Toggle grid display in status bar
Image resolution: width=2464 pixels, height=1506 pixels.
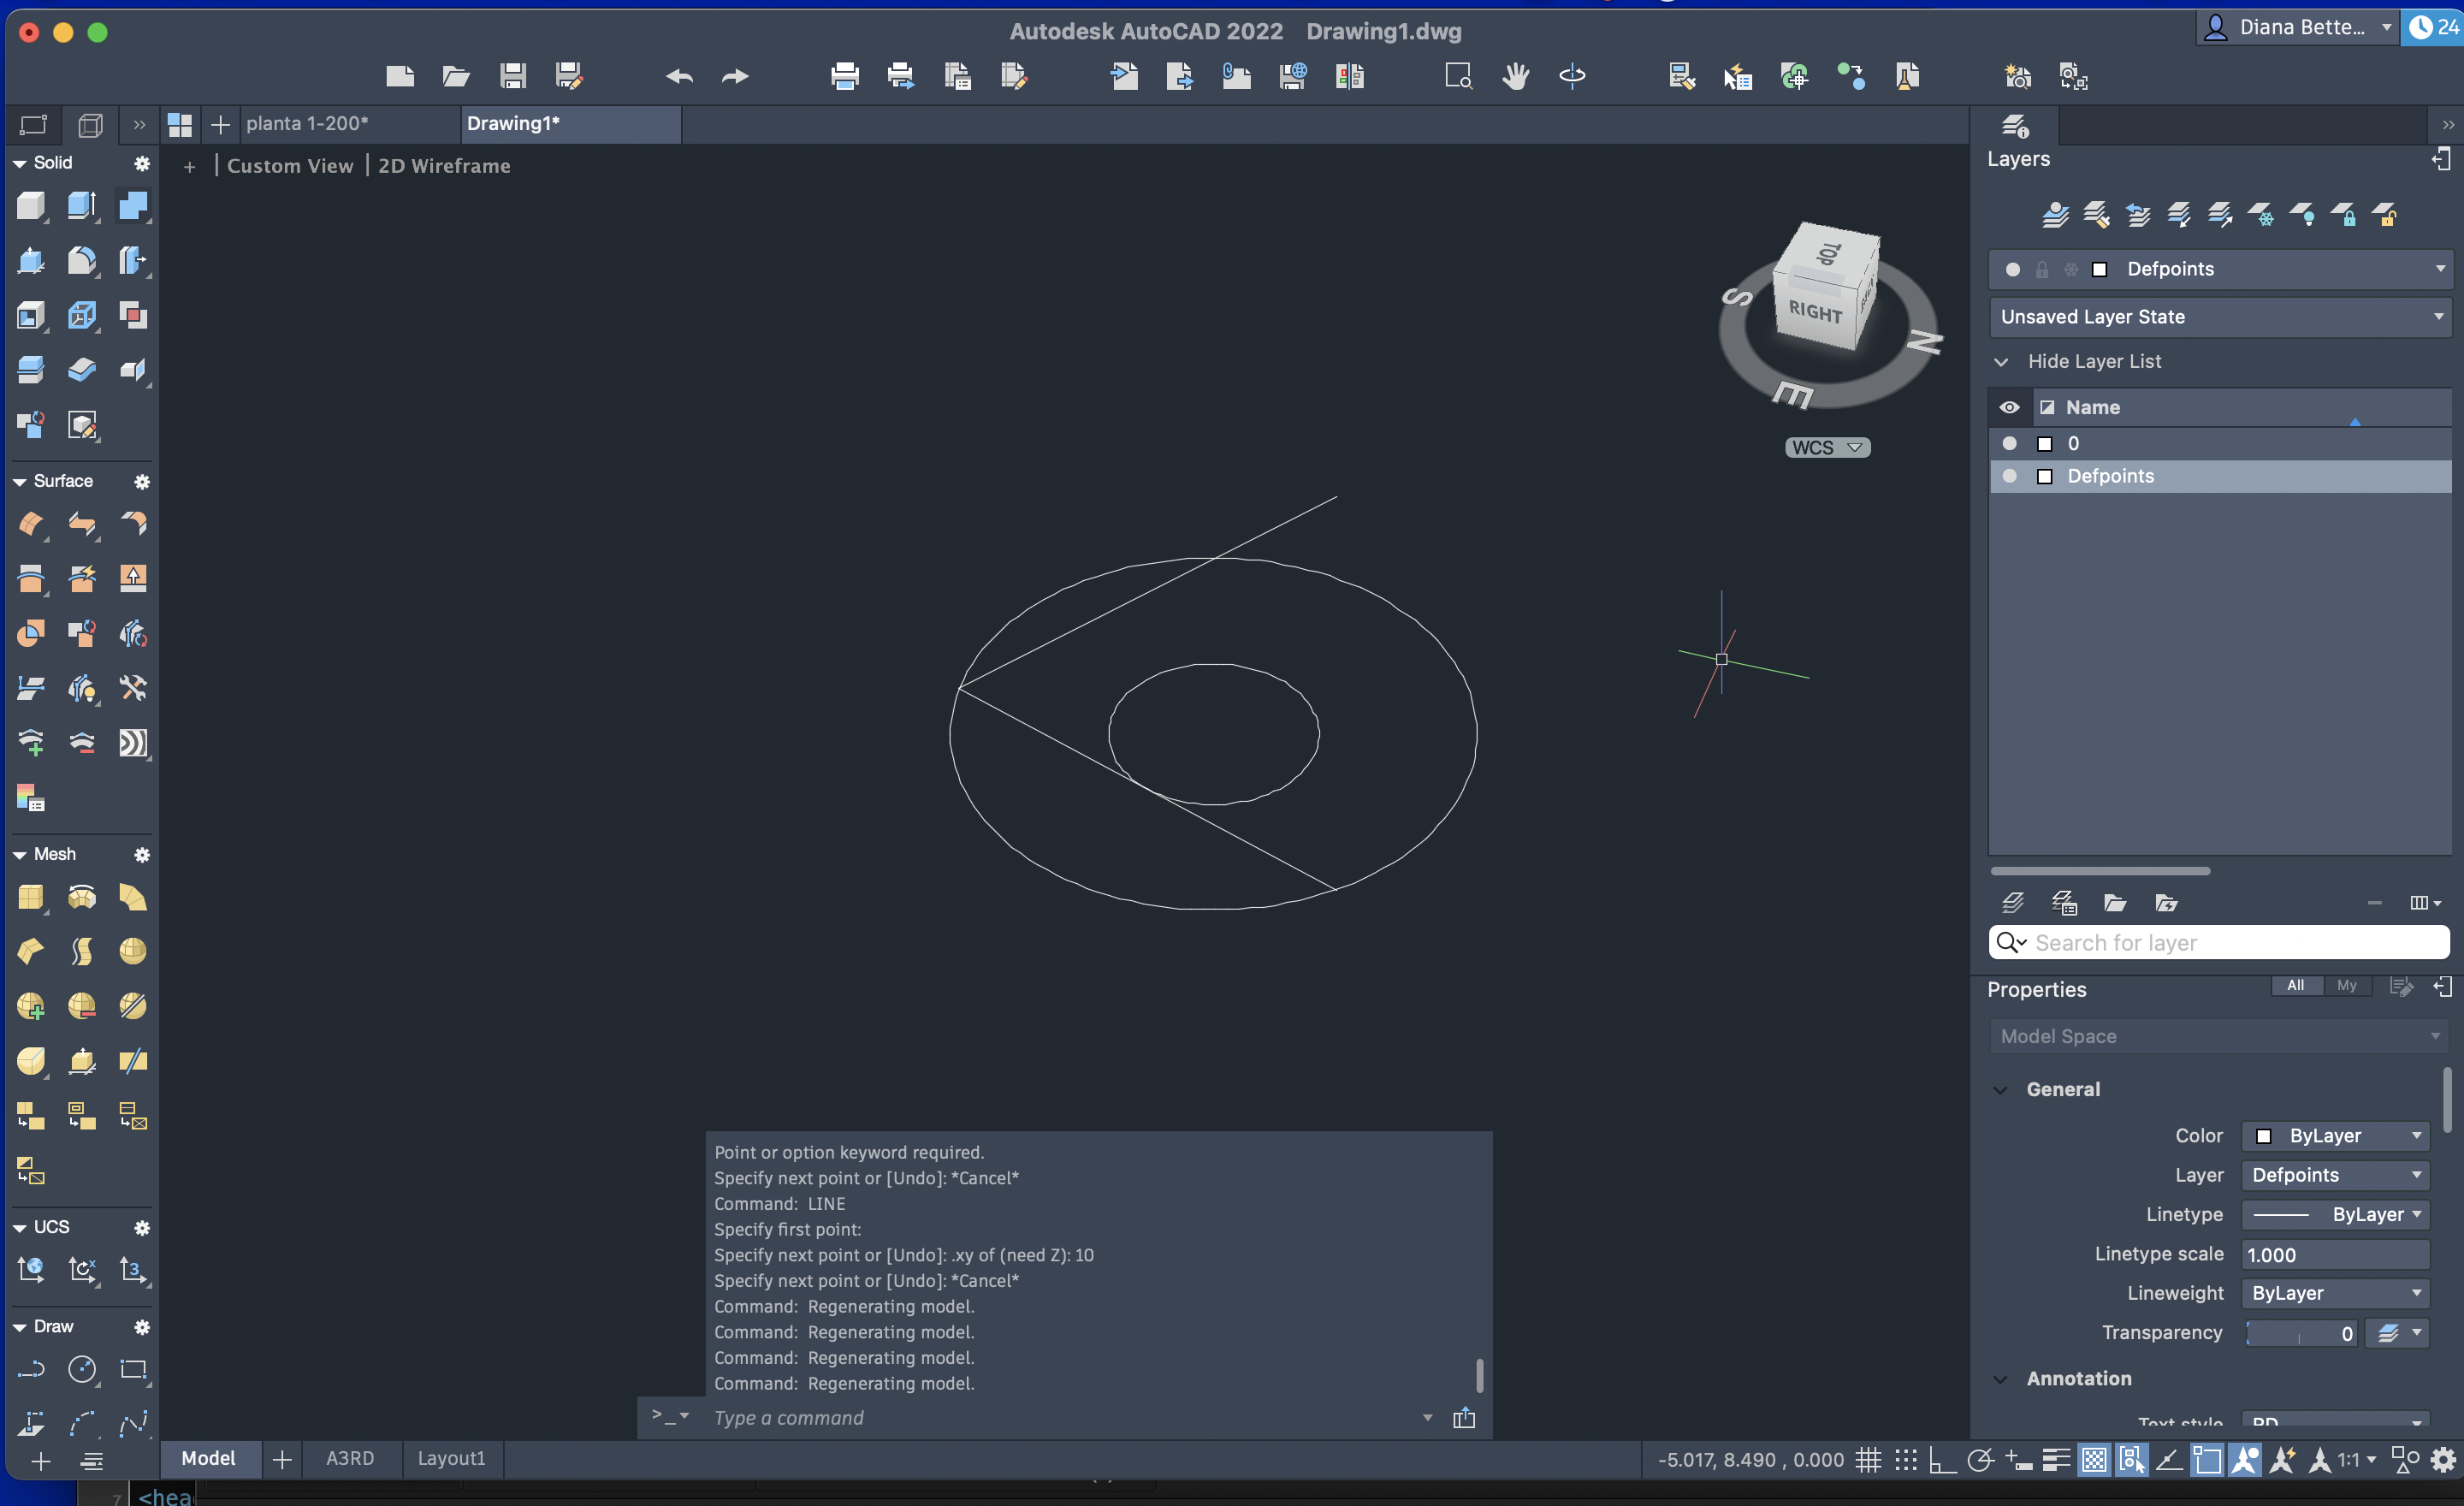(1868, 1460)
